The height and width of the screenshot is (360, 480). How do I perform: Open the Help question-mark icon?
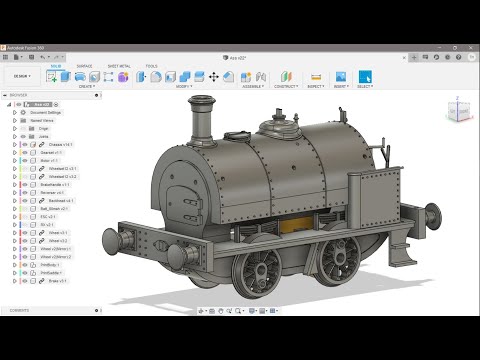tap(459, 57)
